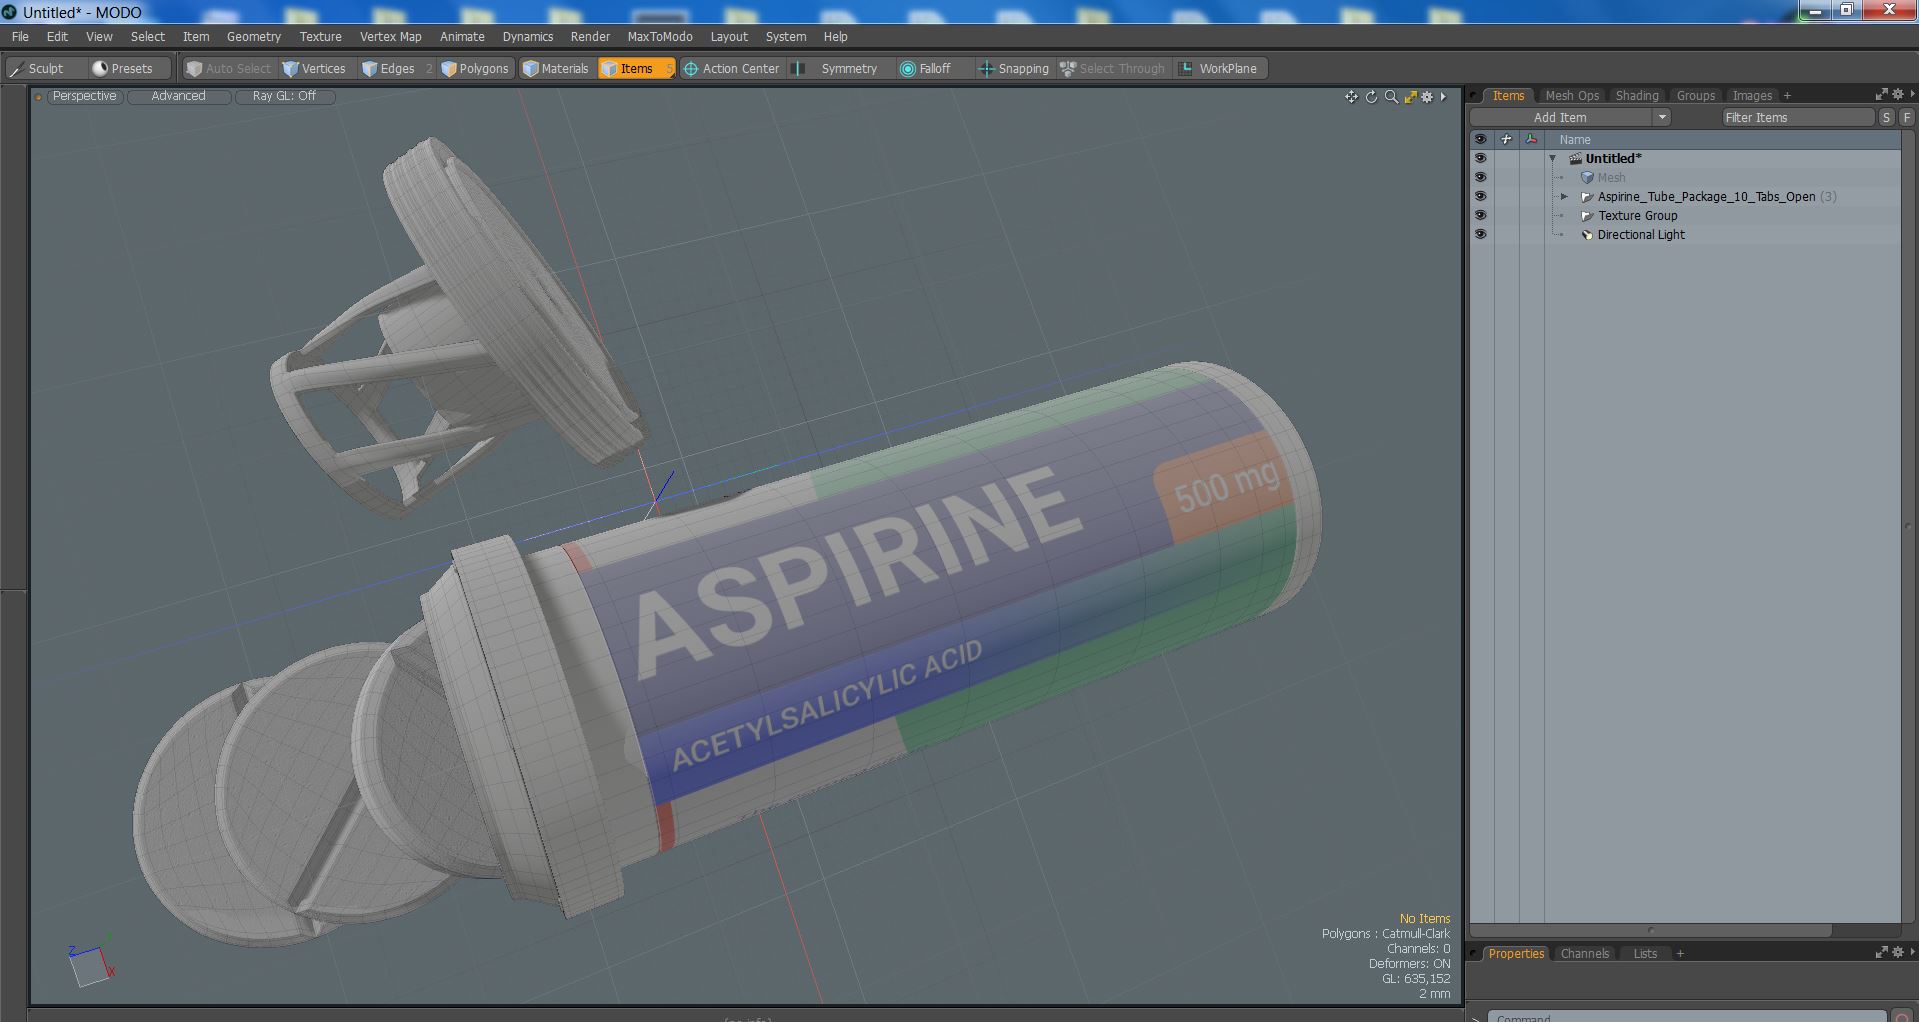Open Properties panel gear settings
Viewport: 1919px width, 1022px height.
click(1898, 952)
